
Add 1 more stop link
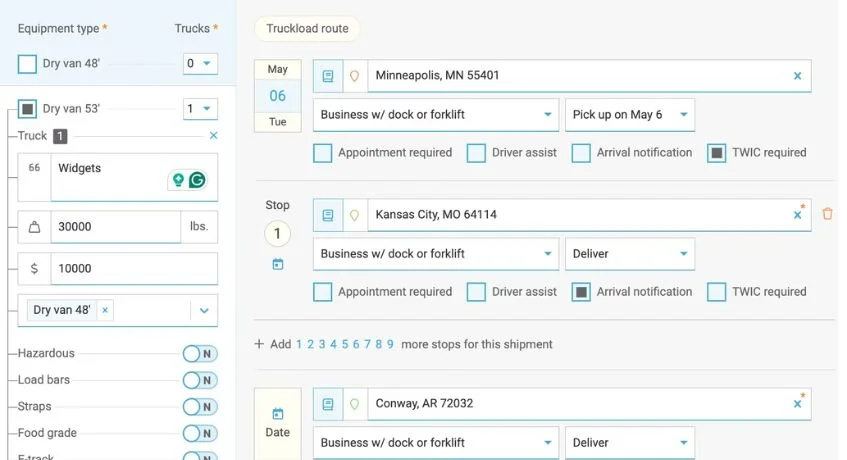coord(299,344)
